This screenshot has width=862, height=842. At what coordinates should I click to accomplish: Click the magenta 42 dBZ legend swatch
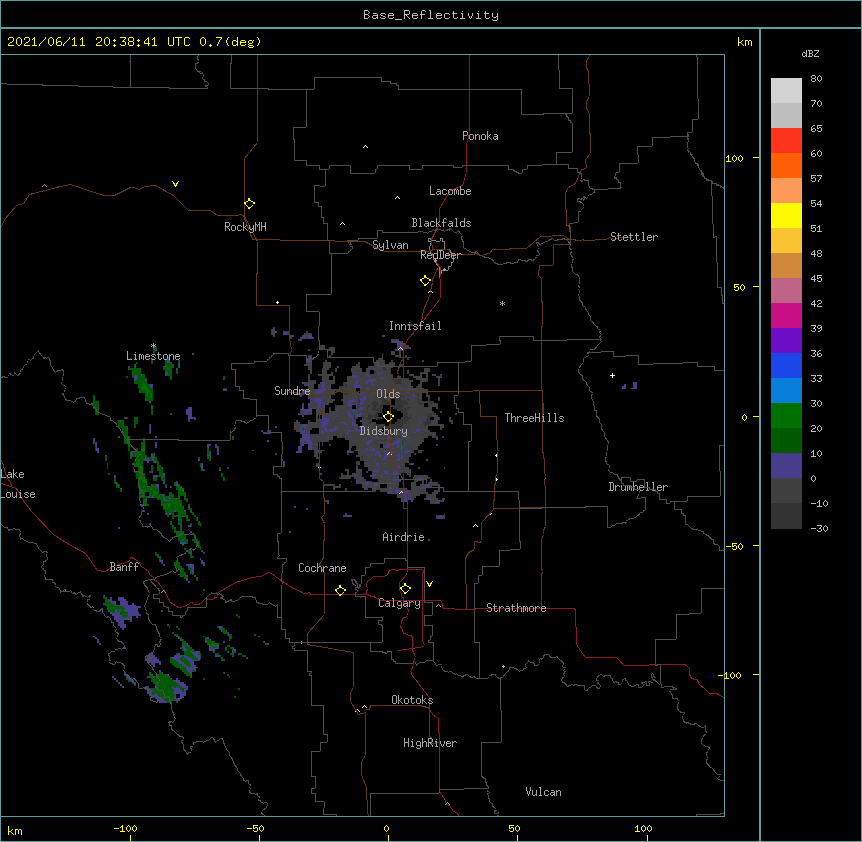(786, 315)
